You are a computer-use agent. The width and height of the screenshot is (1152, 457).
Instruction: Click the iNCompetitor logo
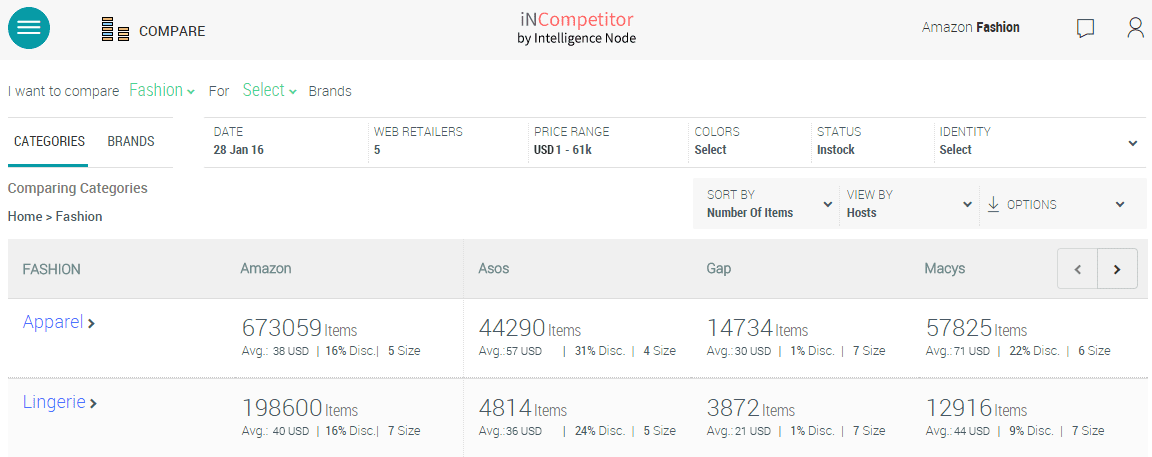[577, 28]
